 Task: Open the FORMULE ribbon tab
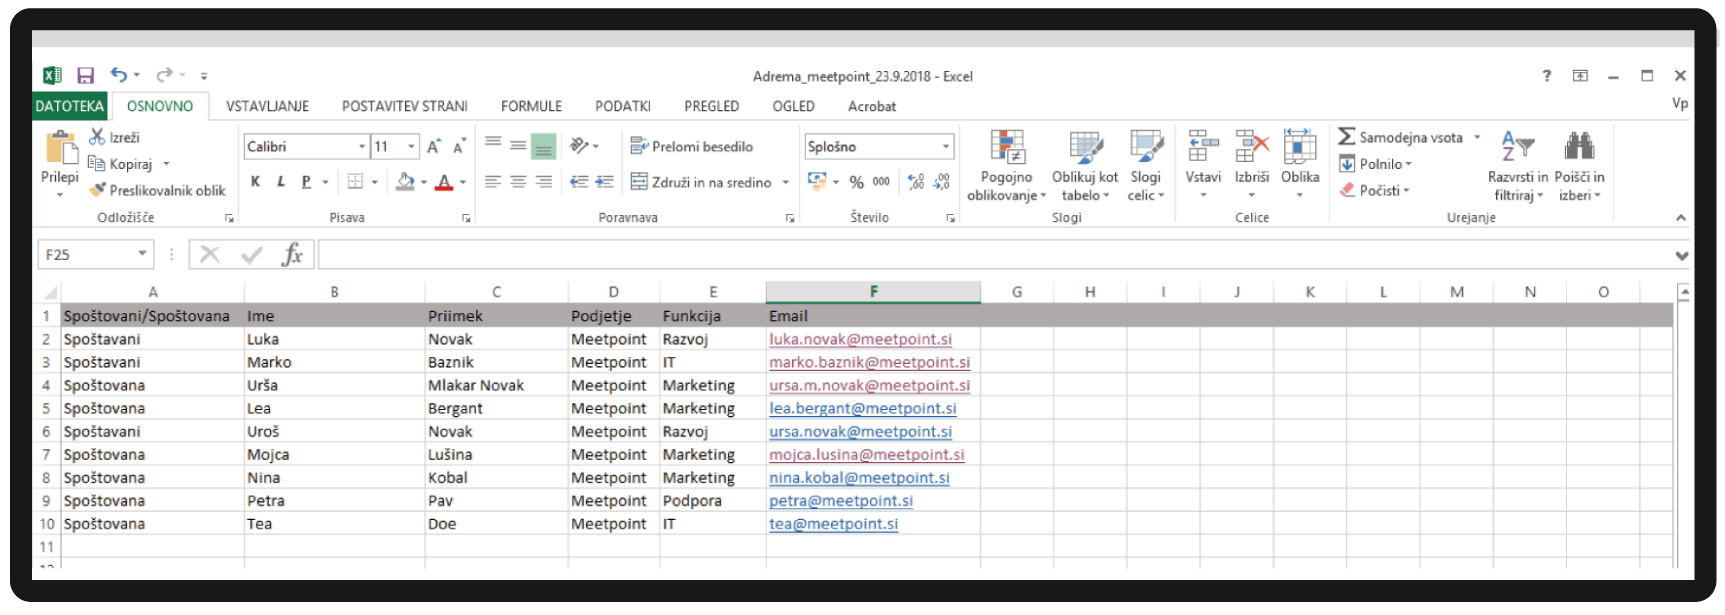click(531, 106)
